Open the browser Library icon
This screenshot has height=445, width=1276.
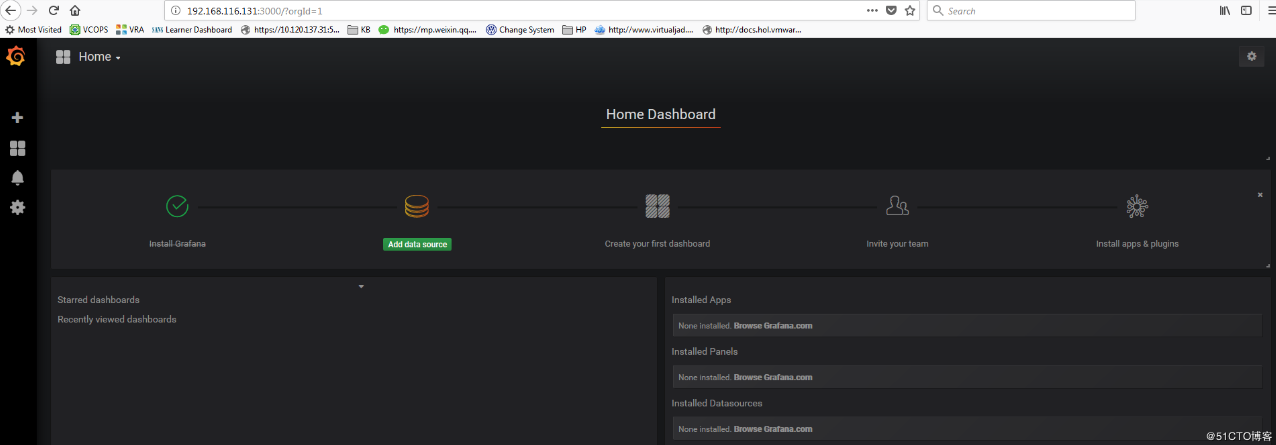[1224, 10]
